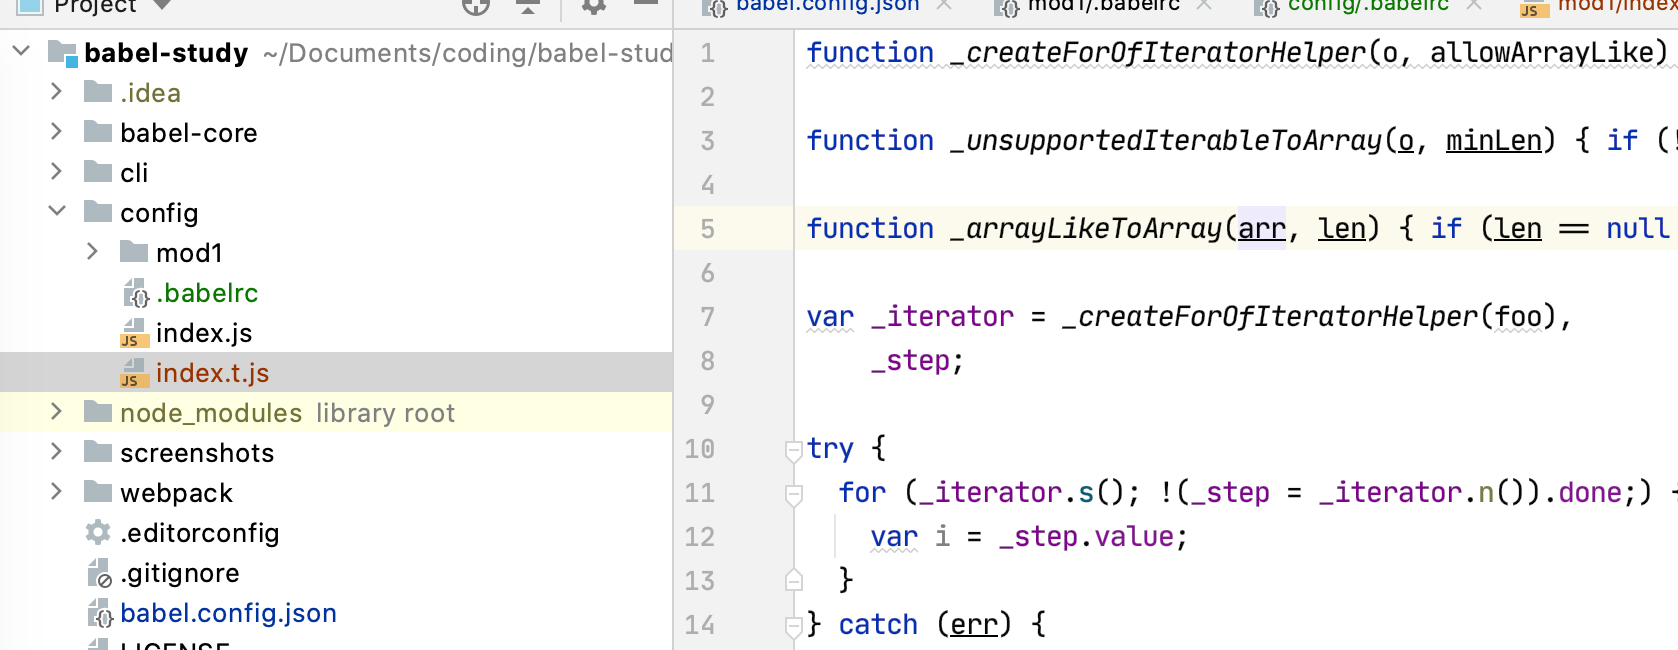Expand the node_modules folder chevron
Image resolution: width=1678 pixels, height=650 pixels.
tap(57, 412)
